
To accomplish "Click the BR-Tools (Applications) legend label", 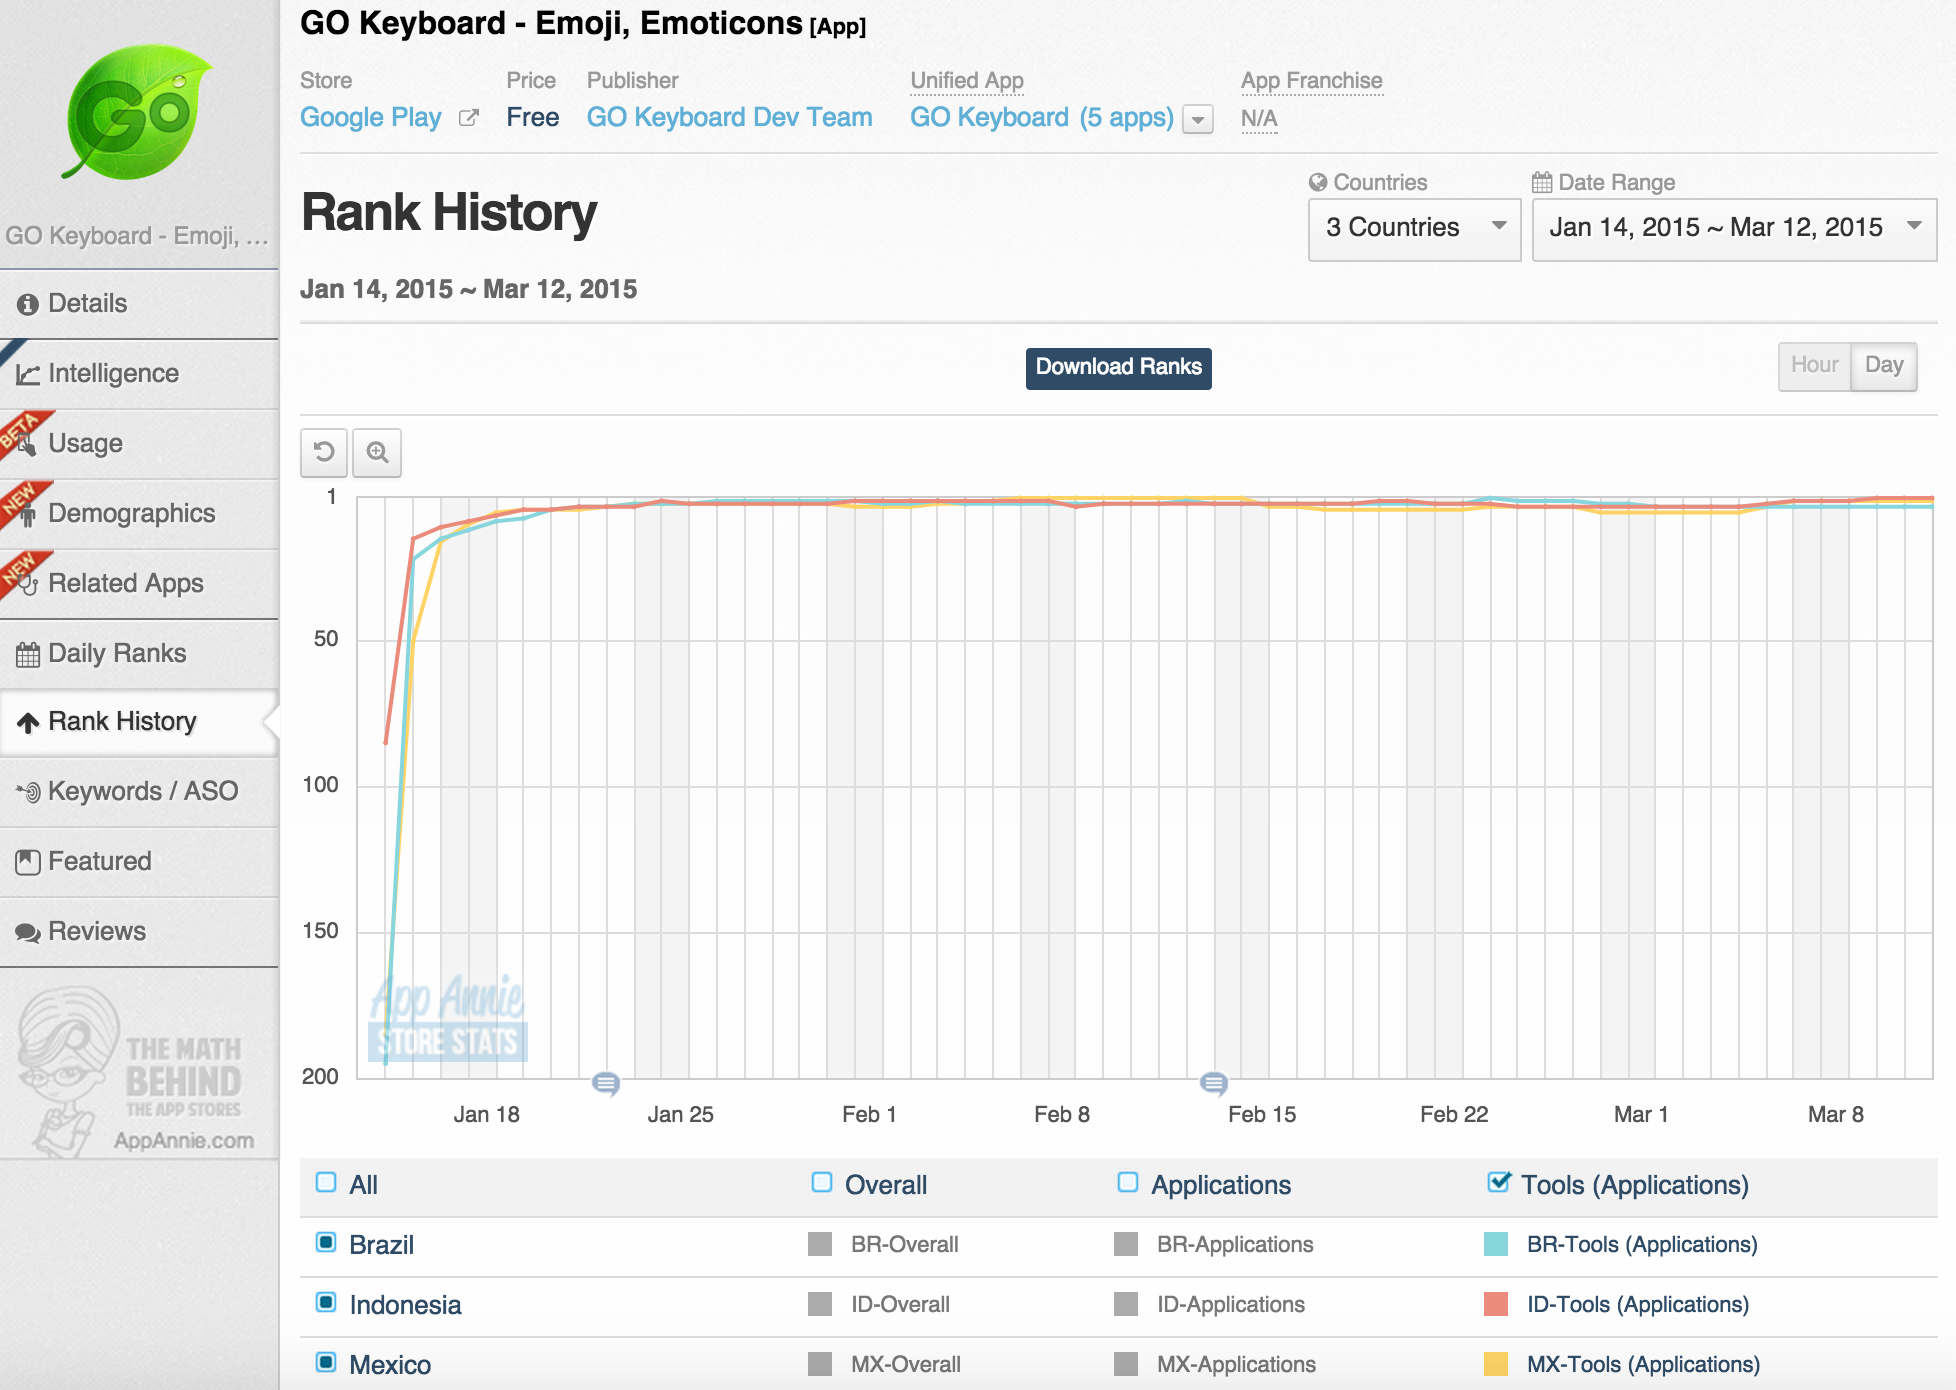I will (x=1642, y=1245).
